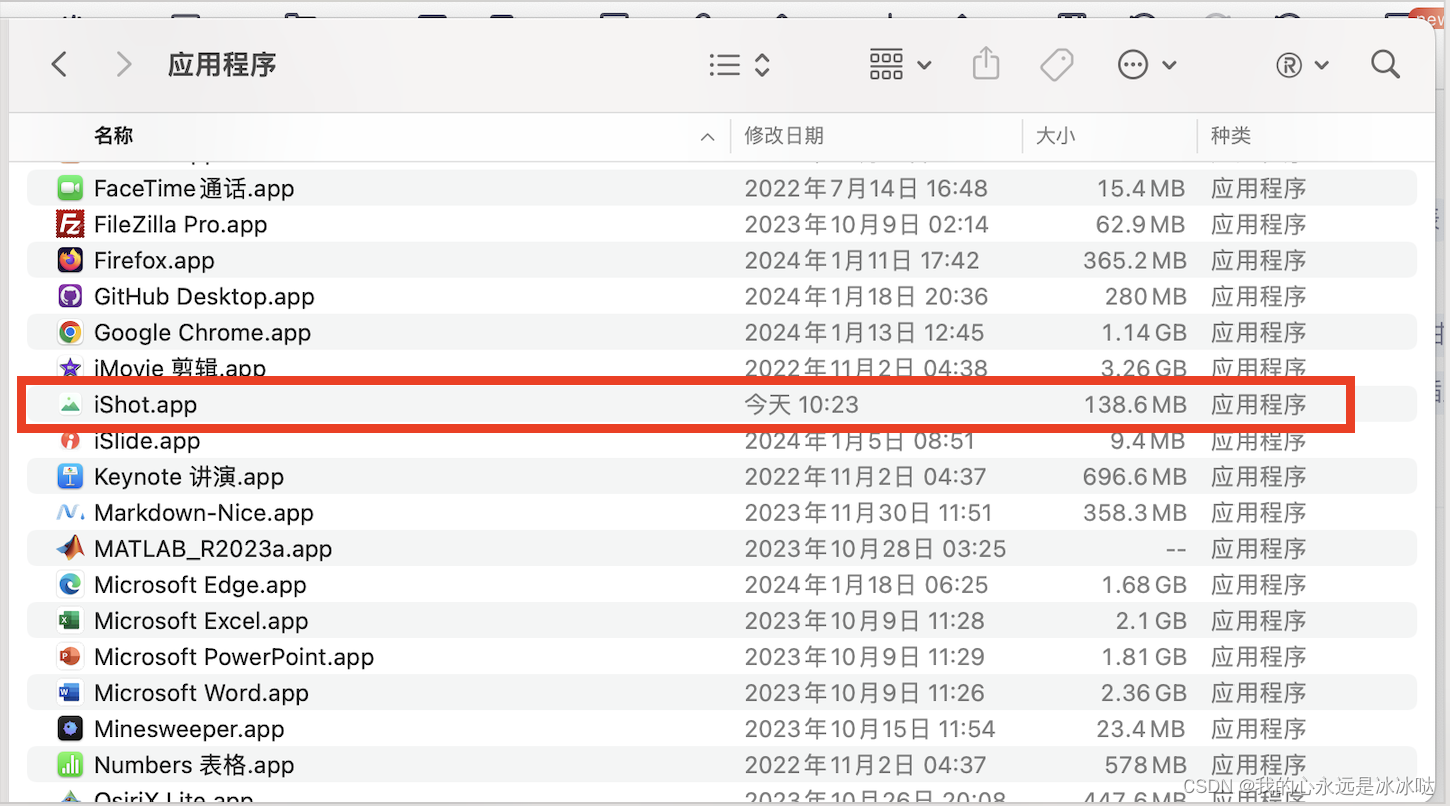Click the Search magnifier icon
The width and height of the screenshot is (1450, 806).
pos(1385,65)
